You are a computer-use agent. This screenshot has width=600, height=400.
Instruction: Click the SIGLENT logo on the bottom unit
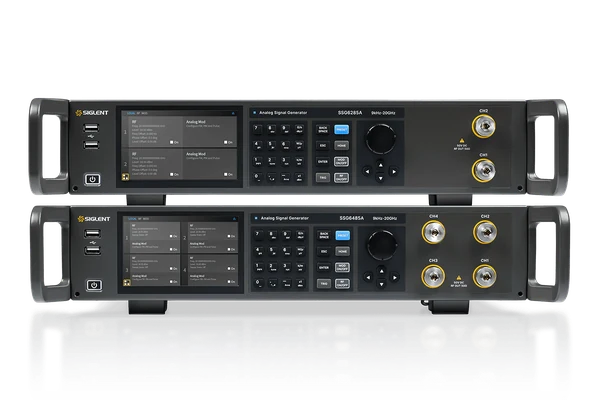[x=94, y=219]
